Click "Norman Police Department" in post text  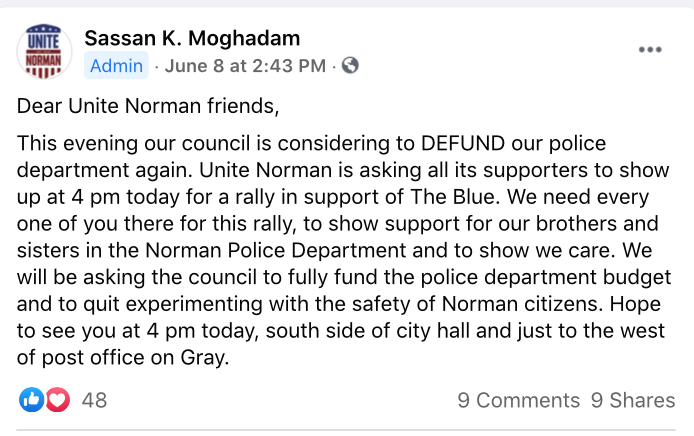[276, 251]
